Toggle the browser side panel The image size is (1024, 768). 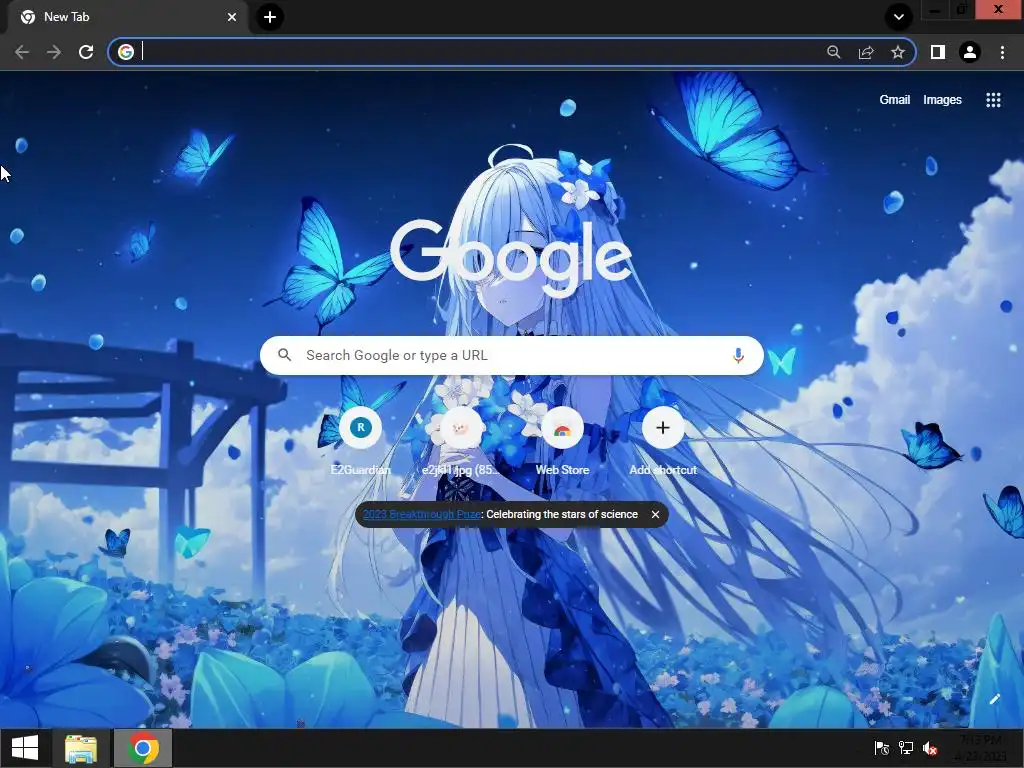point(938,52)
